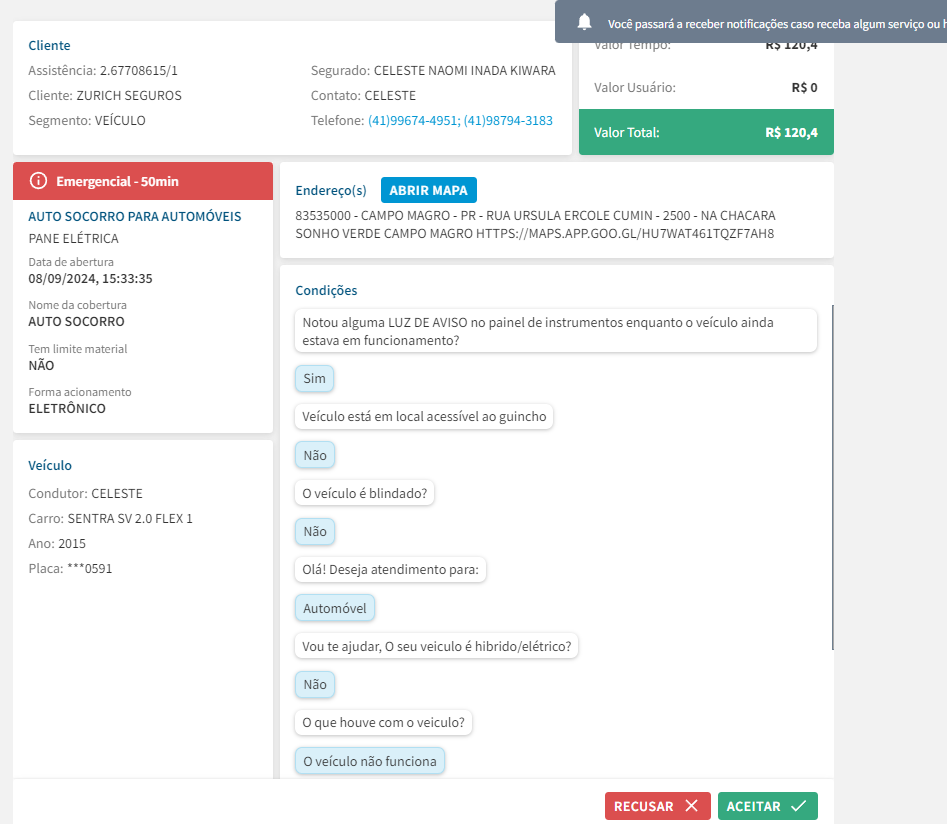Click the "O veículo não funciona" answer chip
The width and height of the screenshot is (947, 824).
pos(370,761)
